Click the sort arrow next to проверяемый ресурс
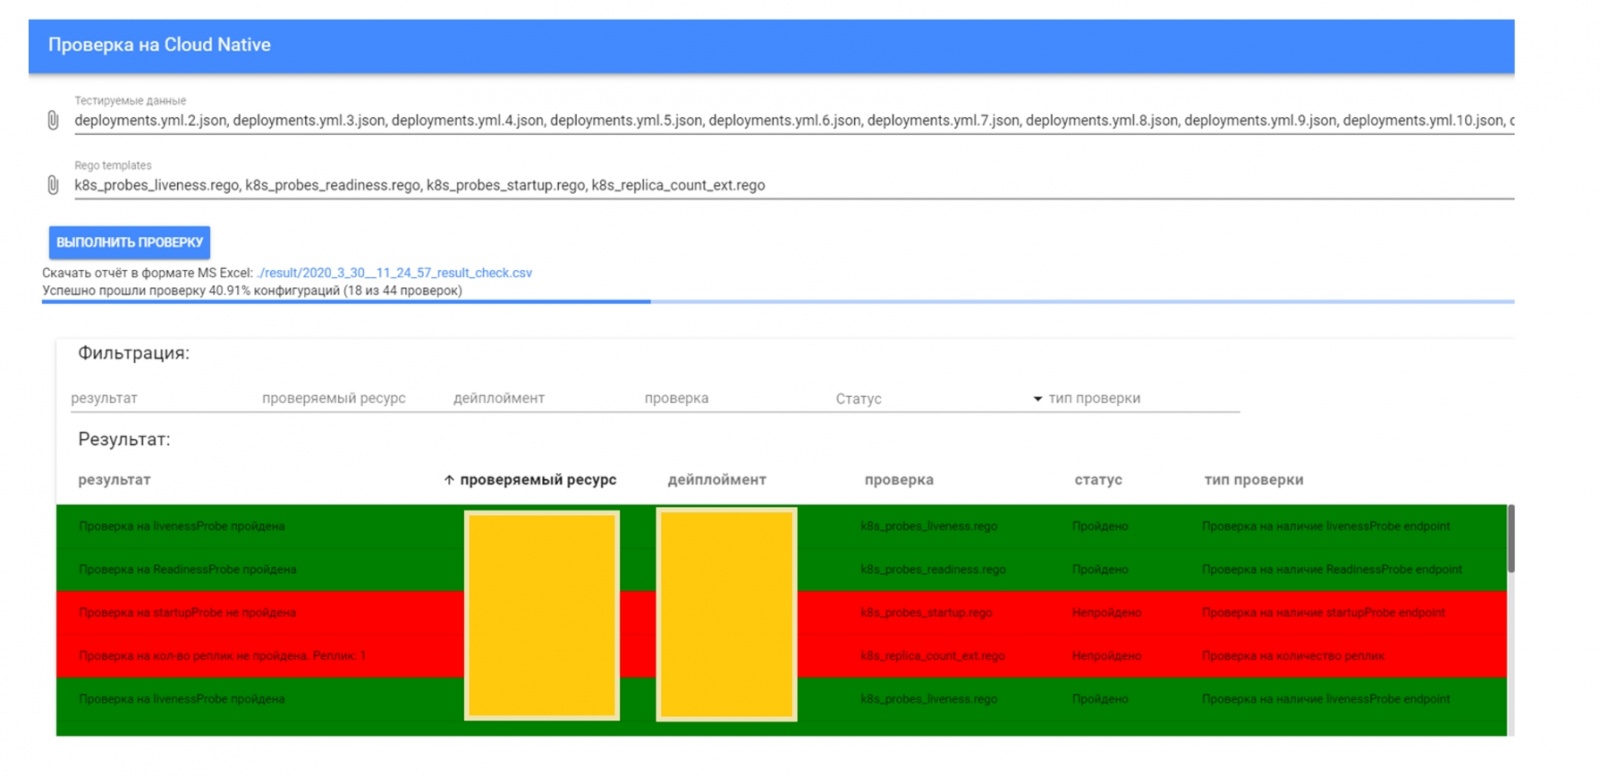 [x=449, y=480]
